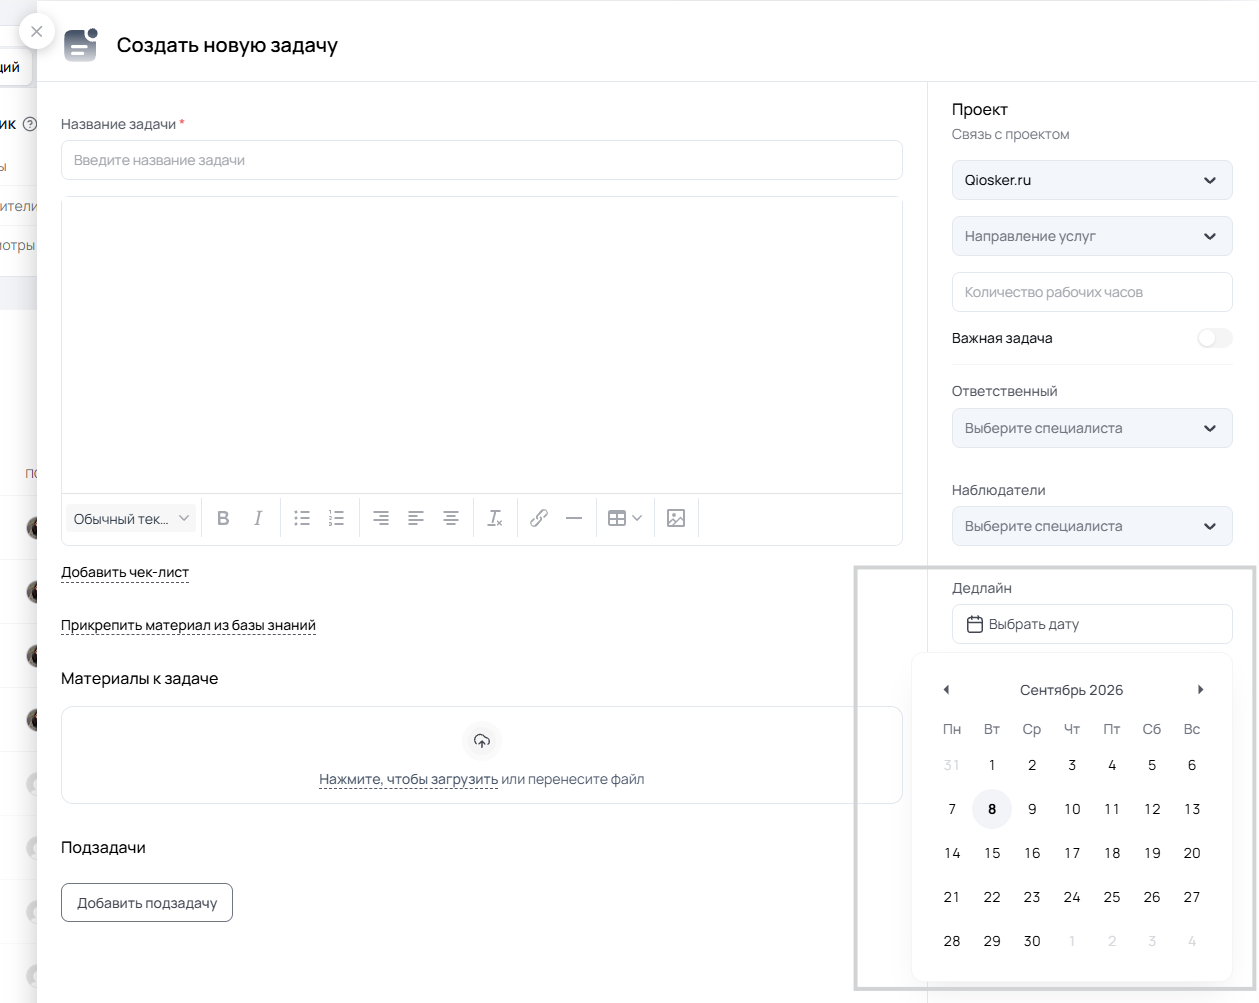Screen dimensions: 1259x1003
Task: Insert a hyperlink via the link icon
Action: click(x=539, y=518)
